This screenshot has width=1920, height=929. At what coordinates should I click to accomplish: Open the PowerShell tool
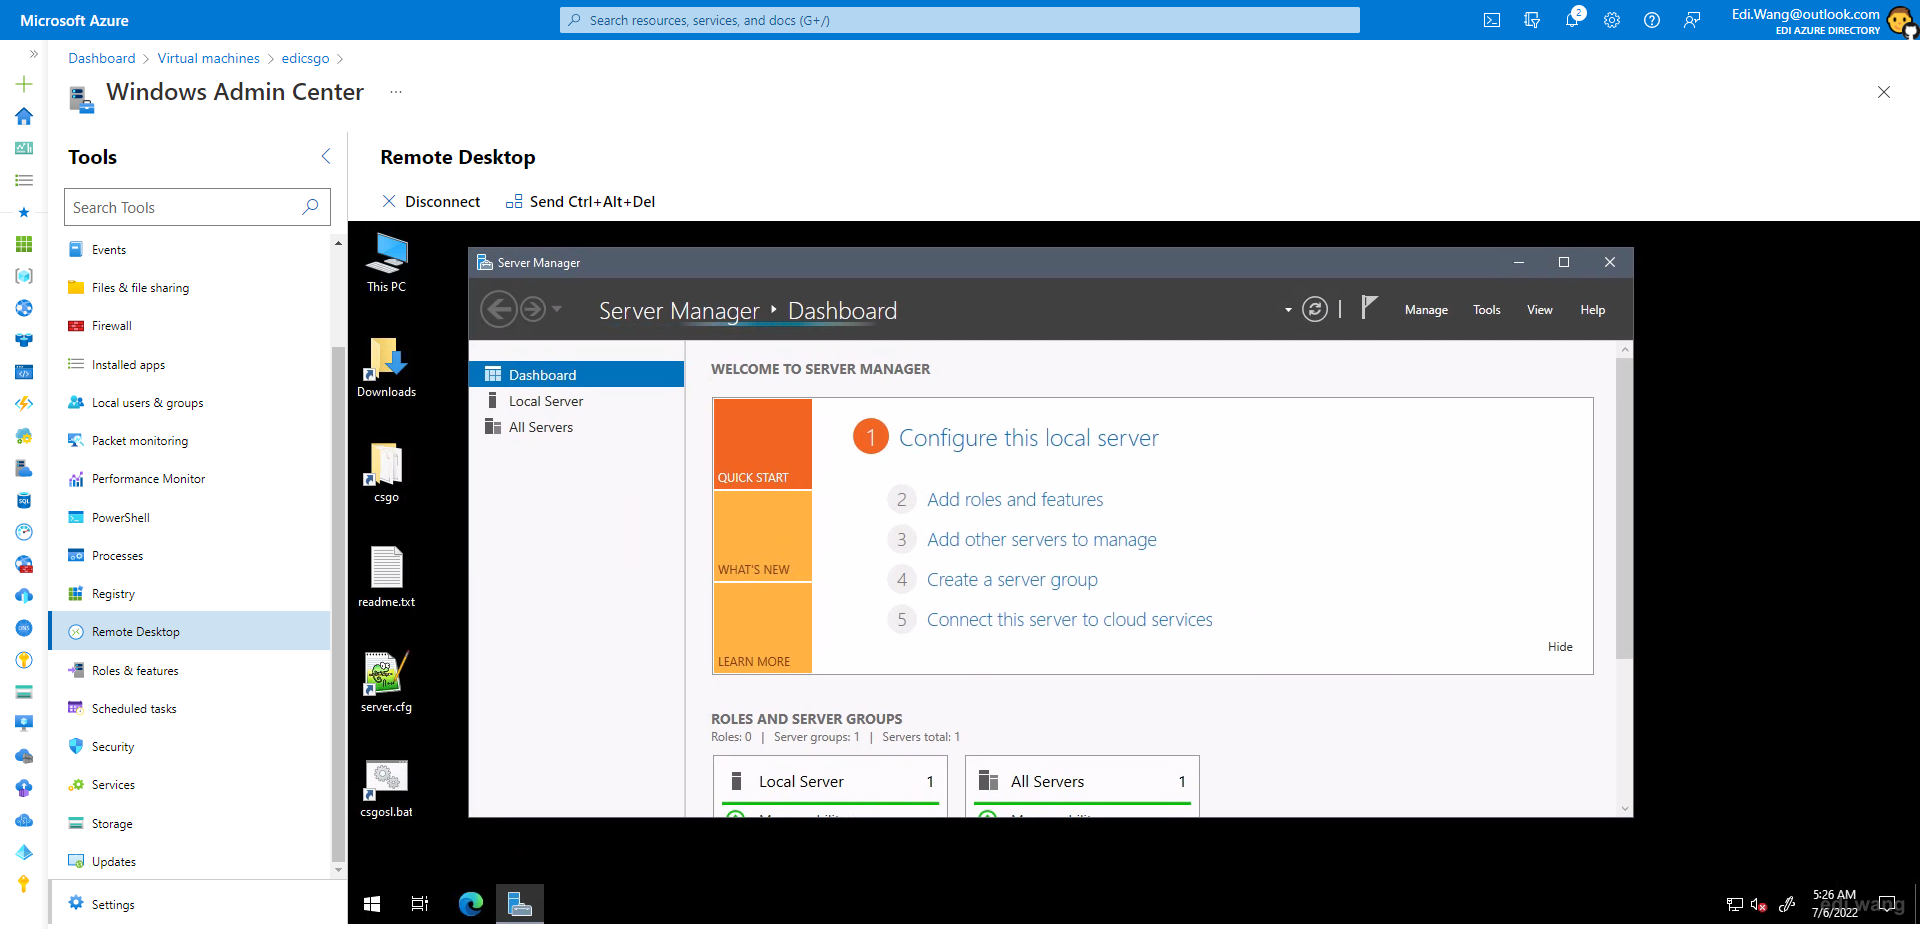point(190,518)
